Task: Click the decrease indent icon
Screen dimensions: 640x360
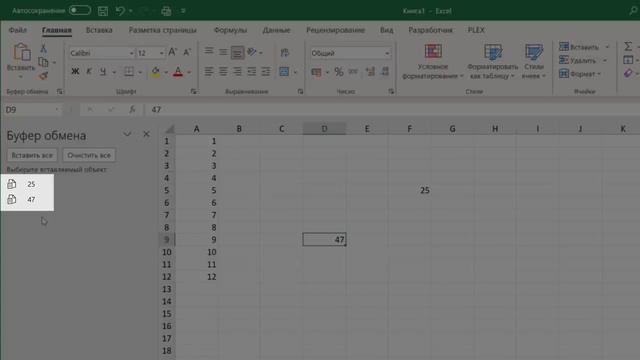Action: pyautogui.click(x=252, y=72)
